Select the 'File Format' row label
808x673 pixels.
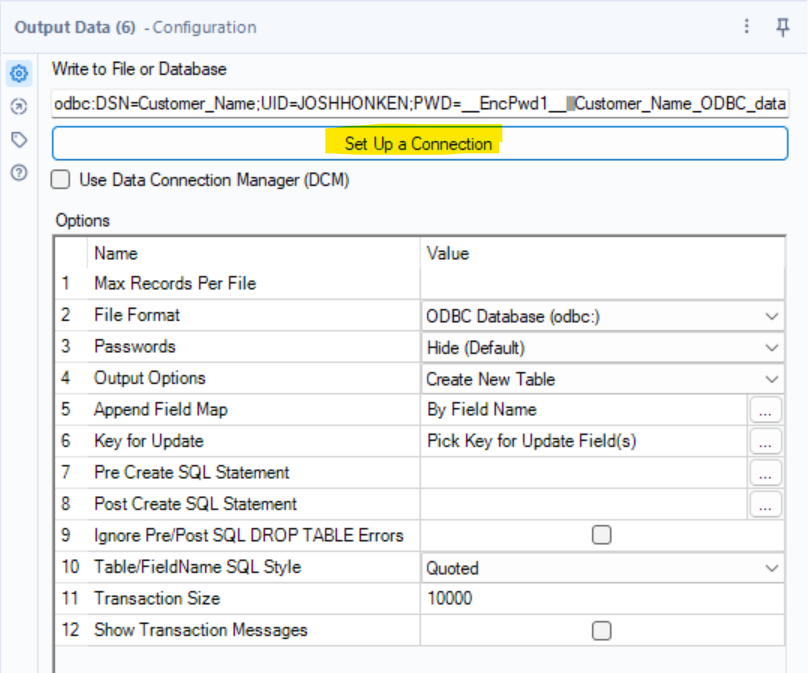[137, 315]
